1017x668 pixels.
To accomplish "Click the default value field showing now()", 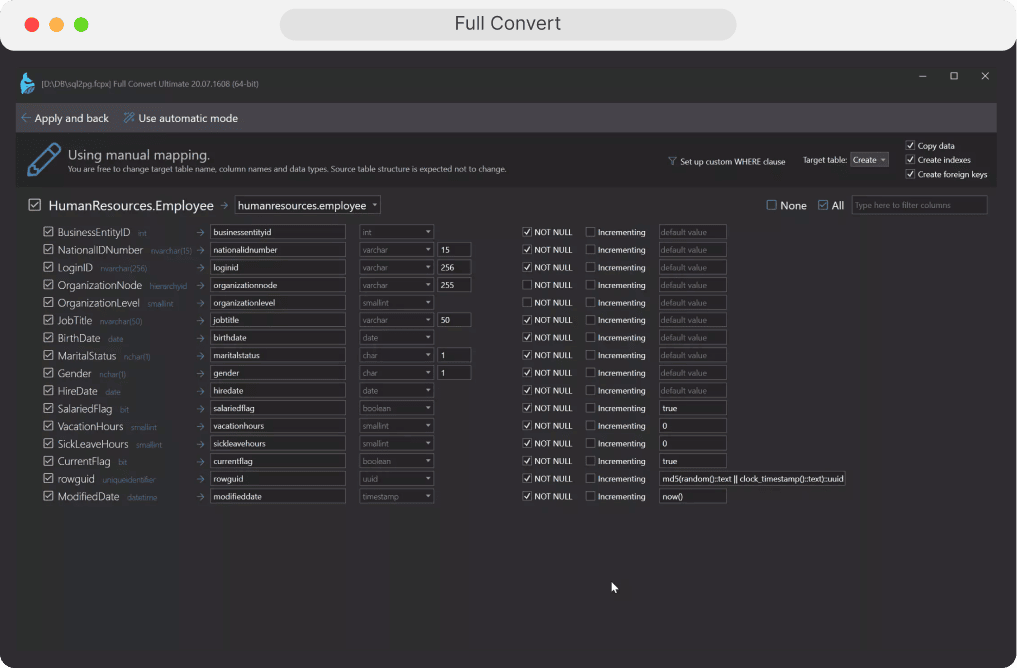I will pos(693,497).
